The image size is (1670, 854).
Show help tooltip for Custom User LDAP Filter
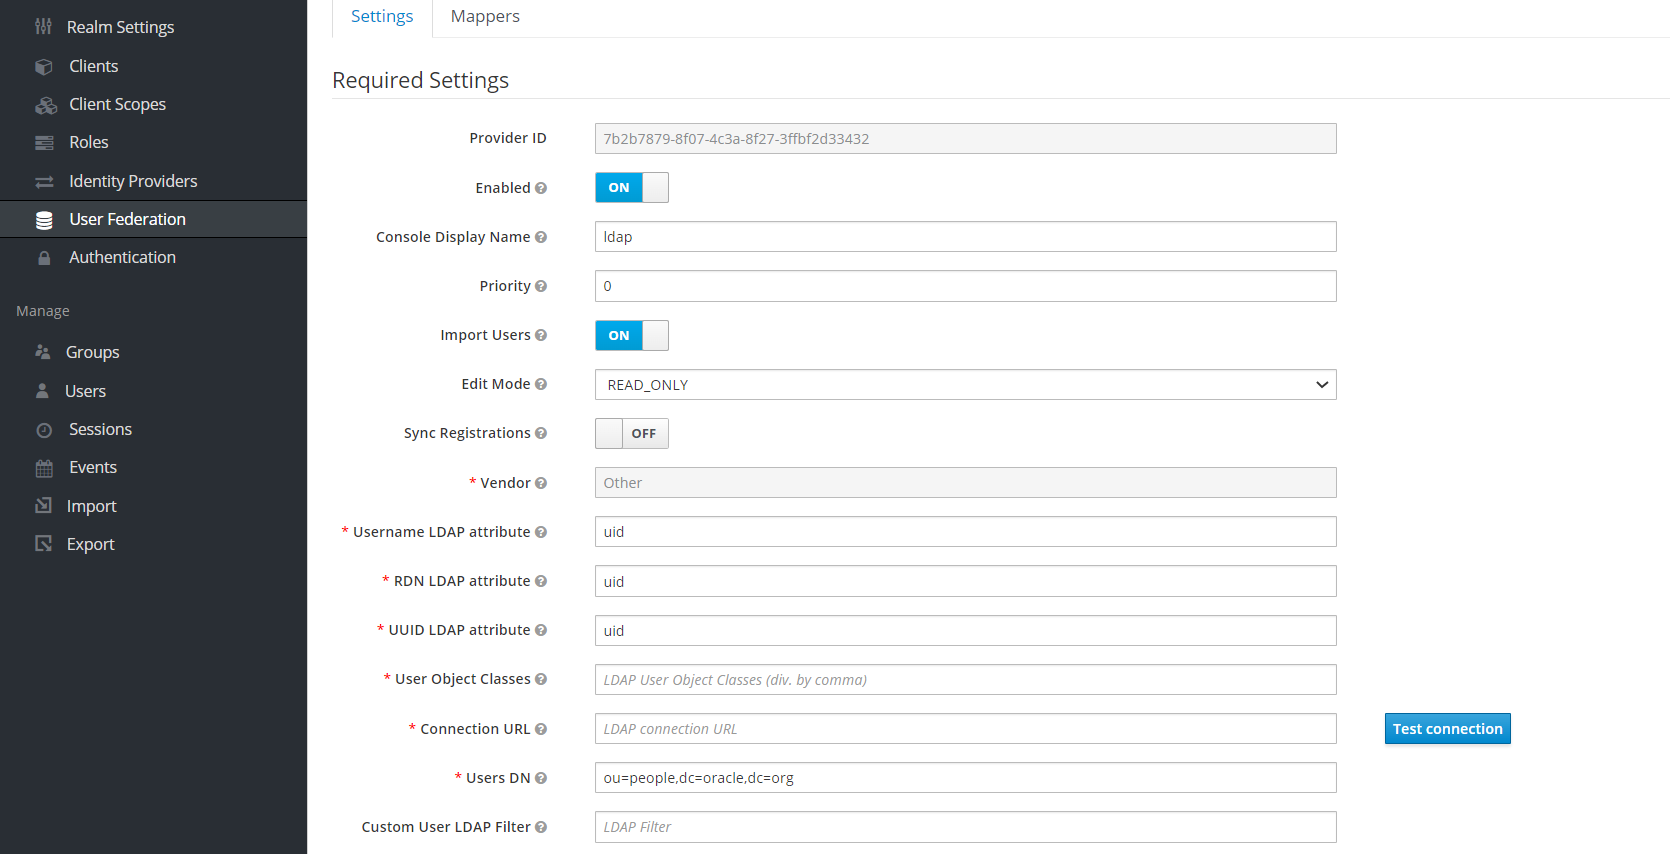(x=541, y=827)
